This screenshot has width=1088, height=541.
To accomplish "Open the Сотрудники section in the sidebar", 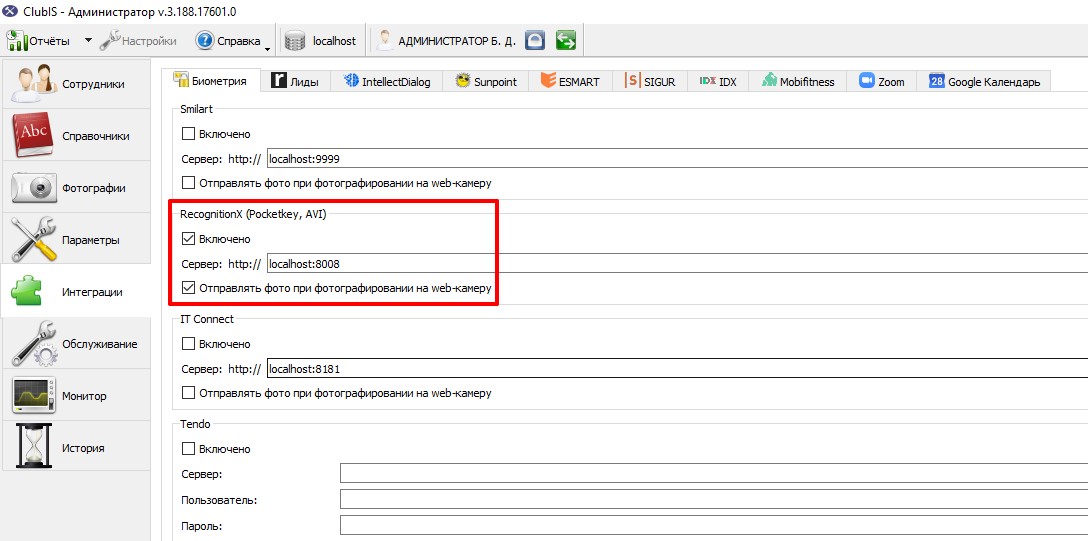I will pyautogui.click(x=76, y=85).
